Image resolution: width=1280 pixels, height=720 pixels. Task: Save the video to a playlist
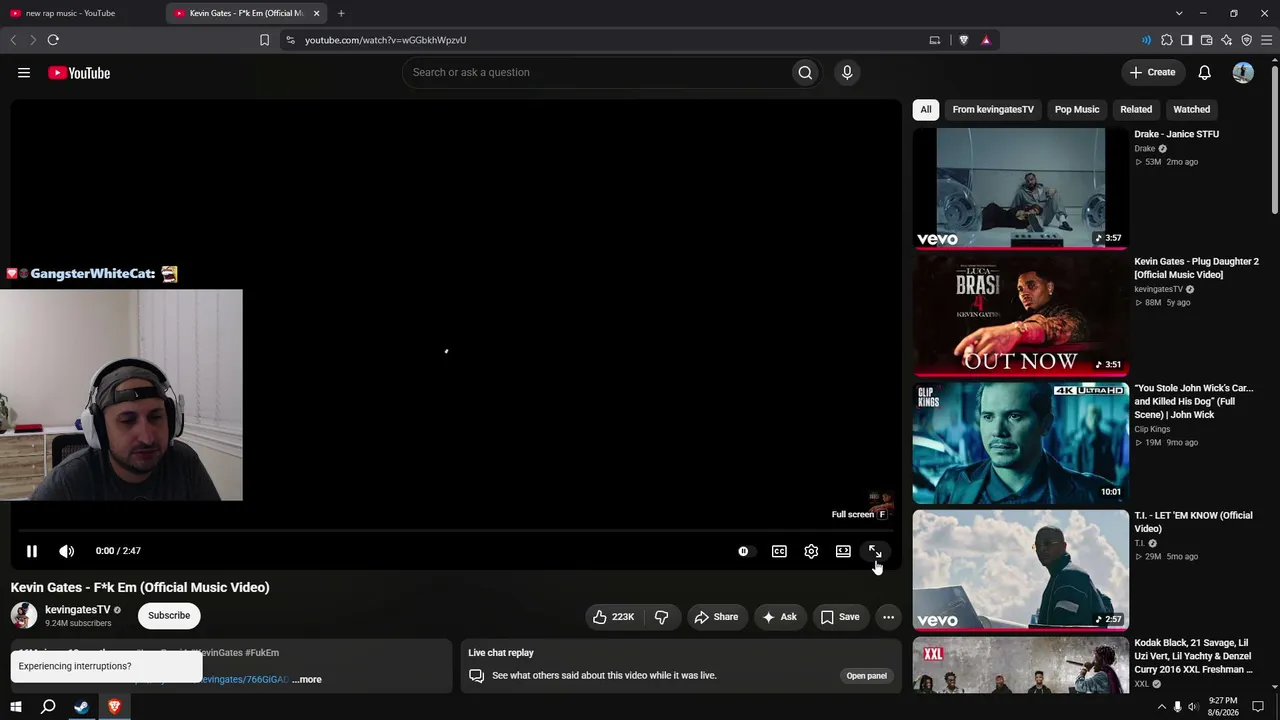coord(840,617)
